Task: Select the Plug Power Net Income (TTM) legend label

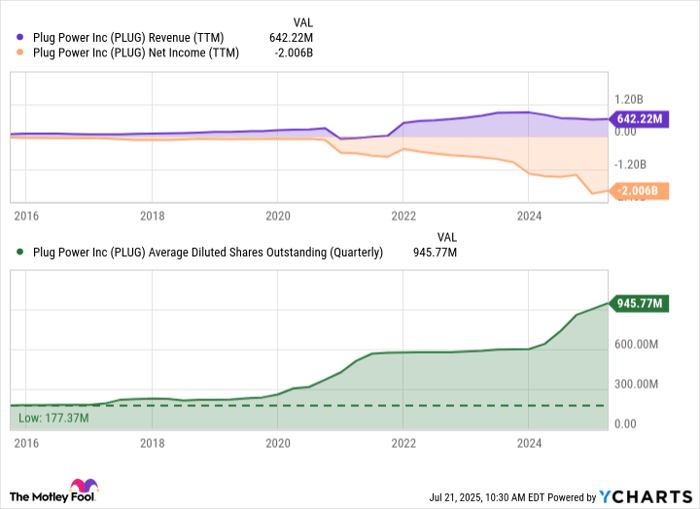Action: (136, 53)
